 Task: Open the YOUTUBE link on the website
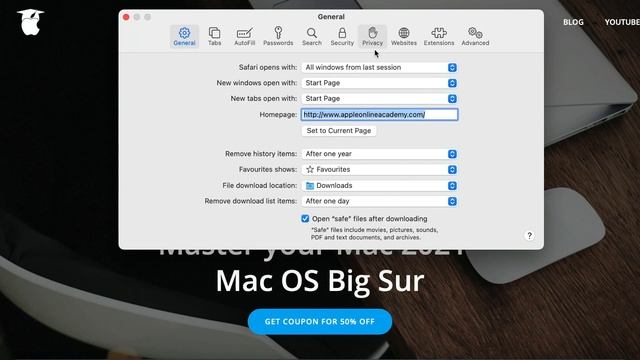[x=622, y=22]
